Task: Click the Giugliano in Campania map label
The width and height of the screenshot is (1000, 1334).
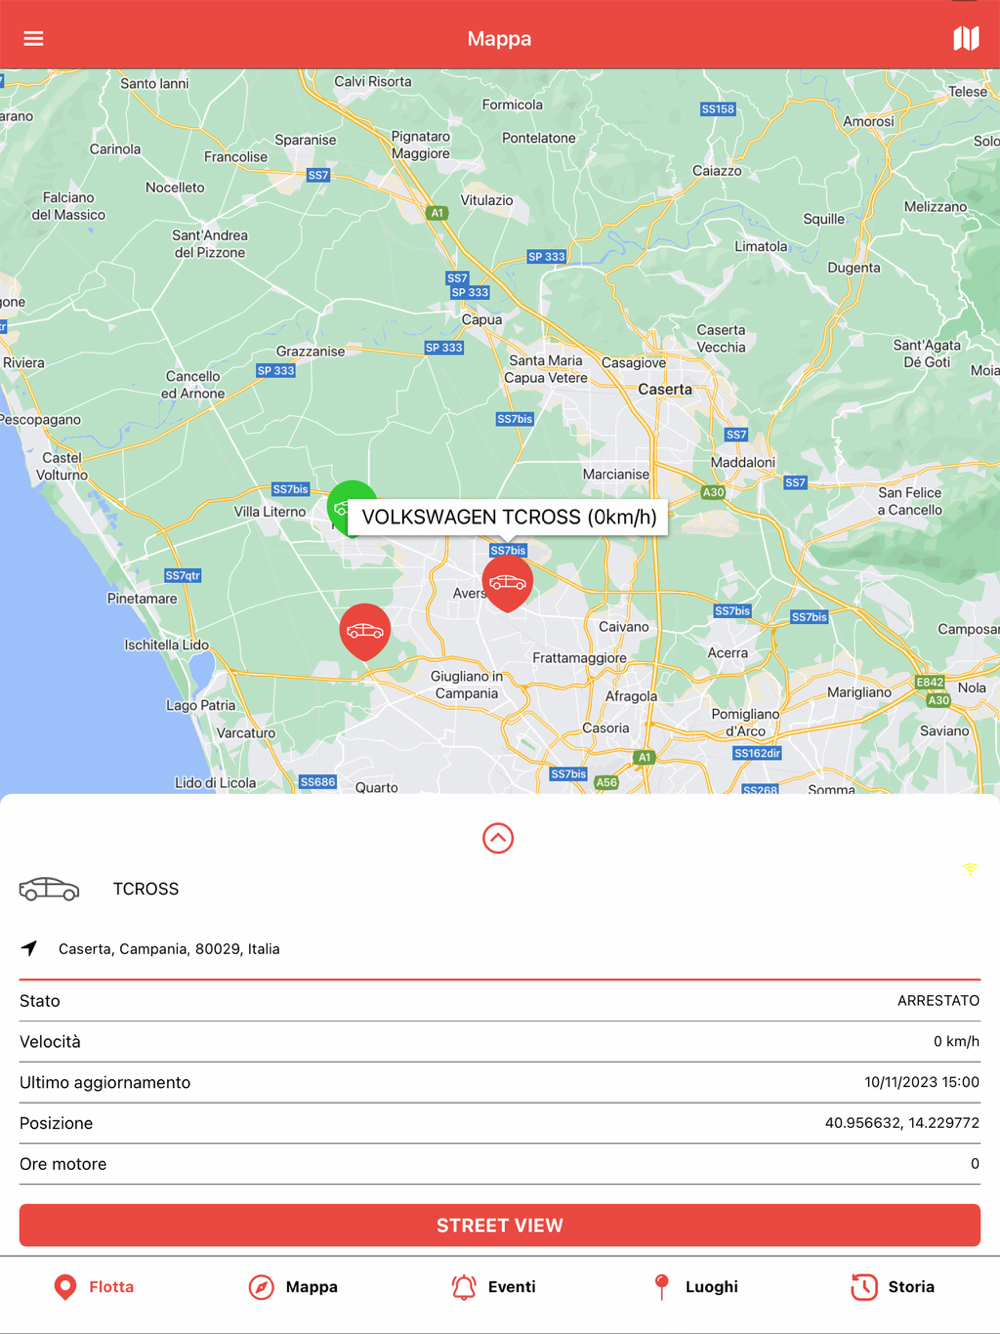Action: (466, 685)
